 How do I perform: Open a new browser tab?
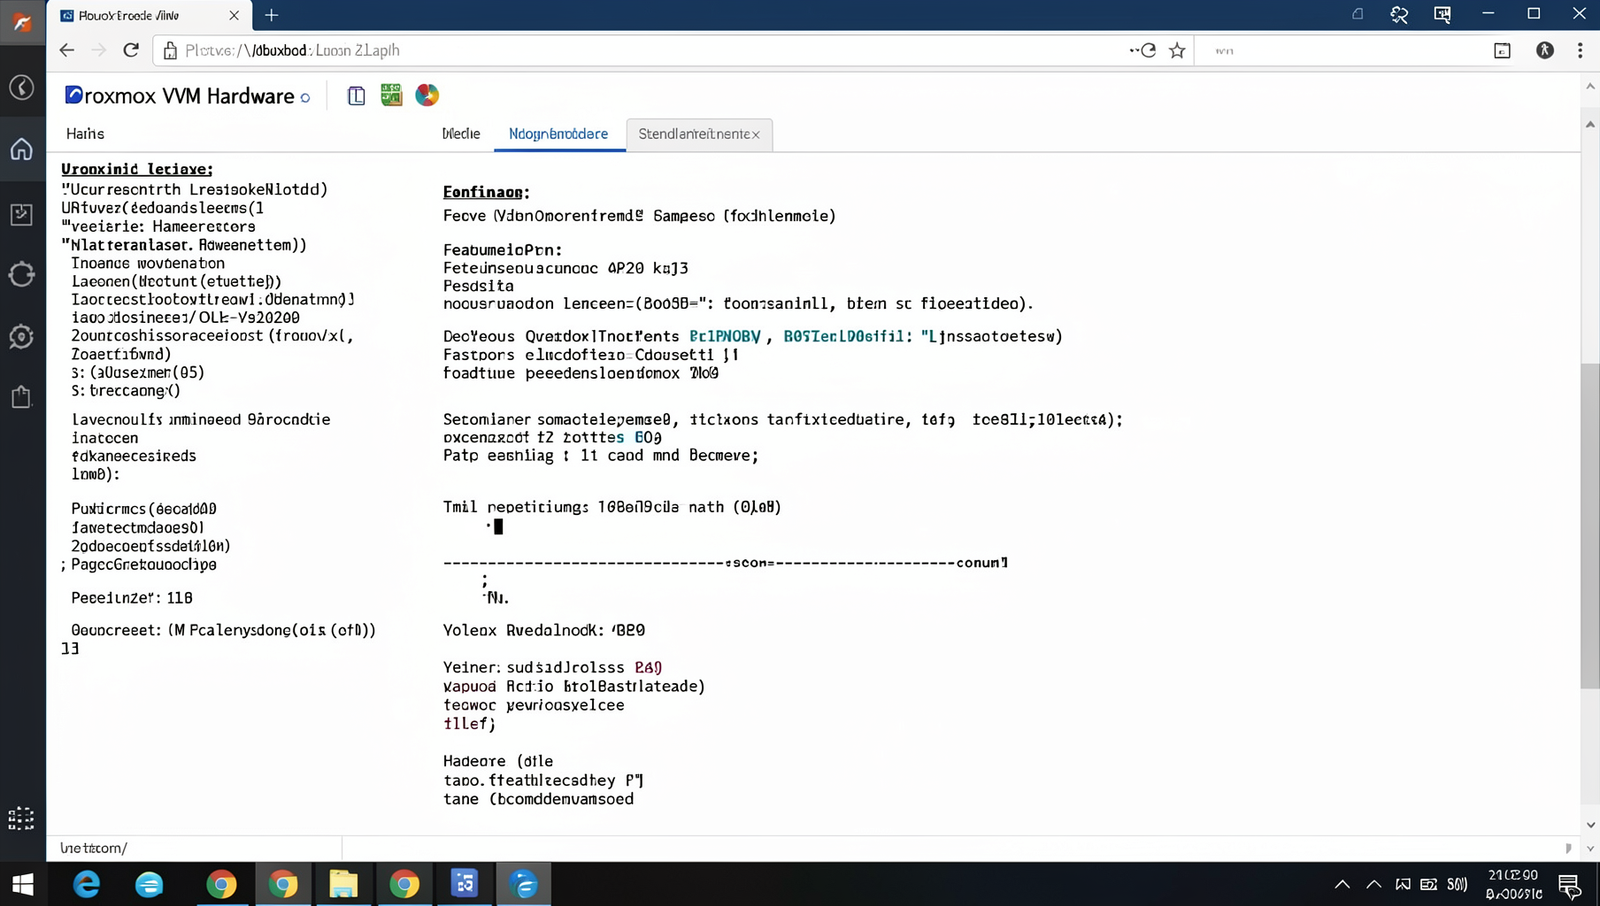(x=271, y=15)
